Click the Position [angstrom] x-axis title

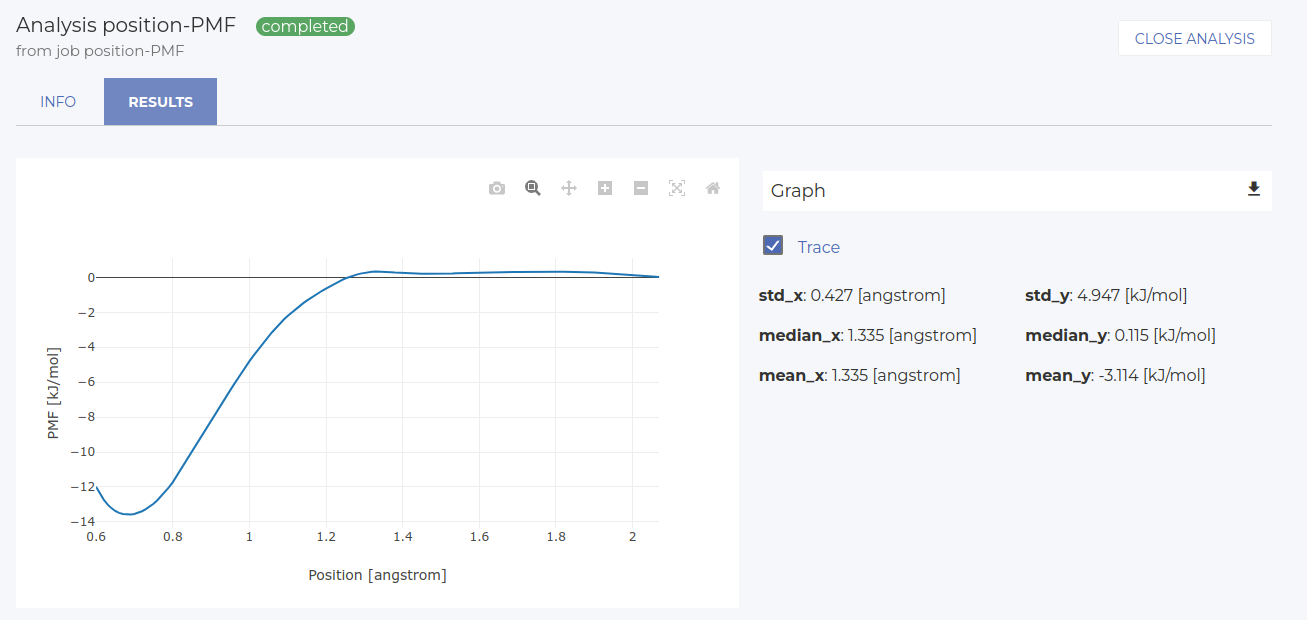(377, 575)
